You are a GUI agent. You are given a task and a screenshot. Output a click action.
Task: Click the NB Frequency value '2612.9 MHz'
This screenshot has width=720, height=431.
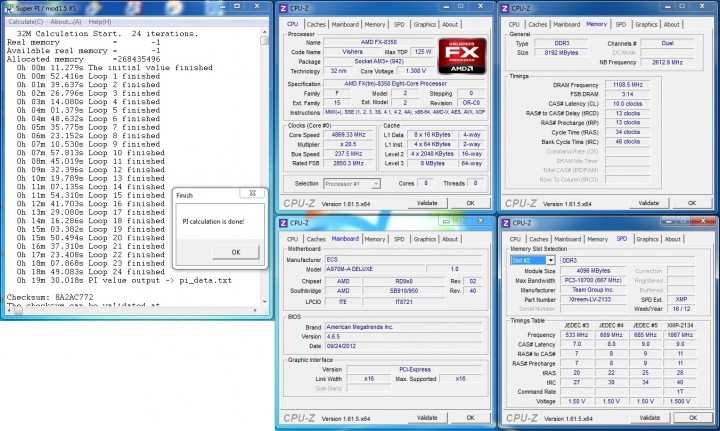(x=667, y=62)
